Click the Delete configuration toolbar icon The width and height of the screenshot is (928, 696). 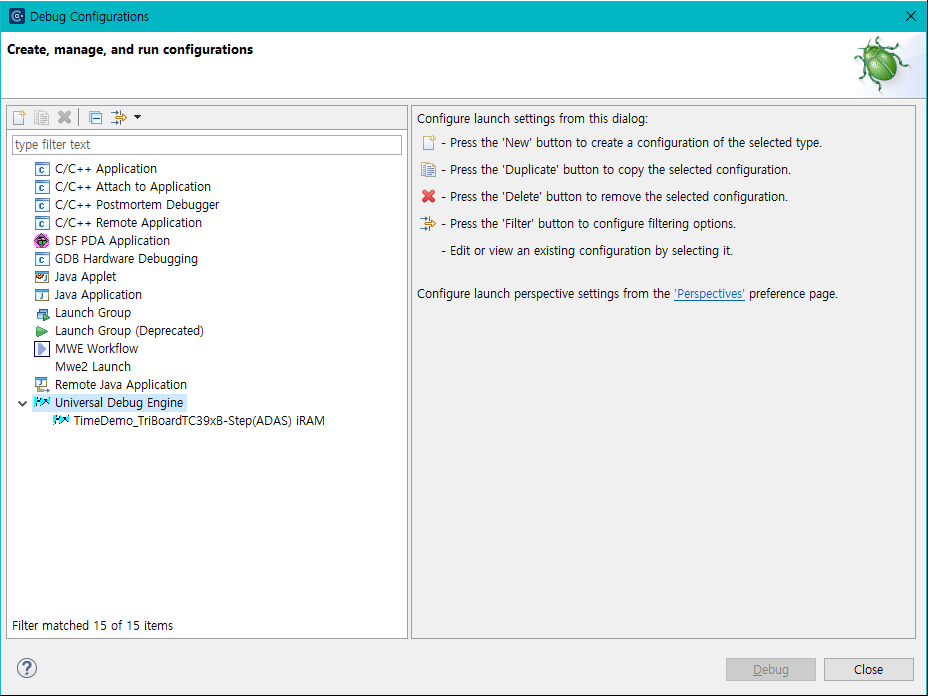65,117
